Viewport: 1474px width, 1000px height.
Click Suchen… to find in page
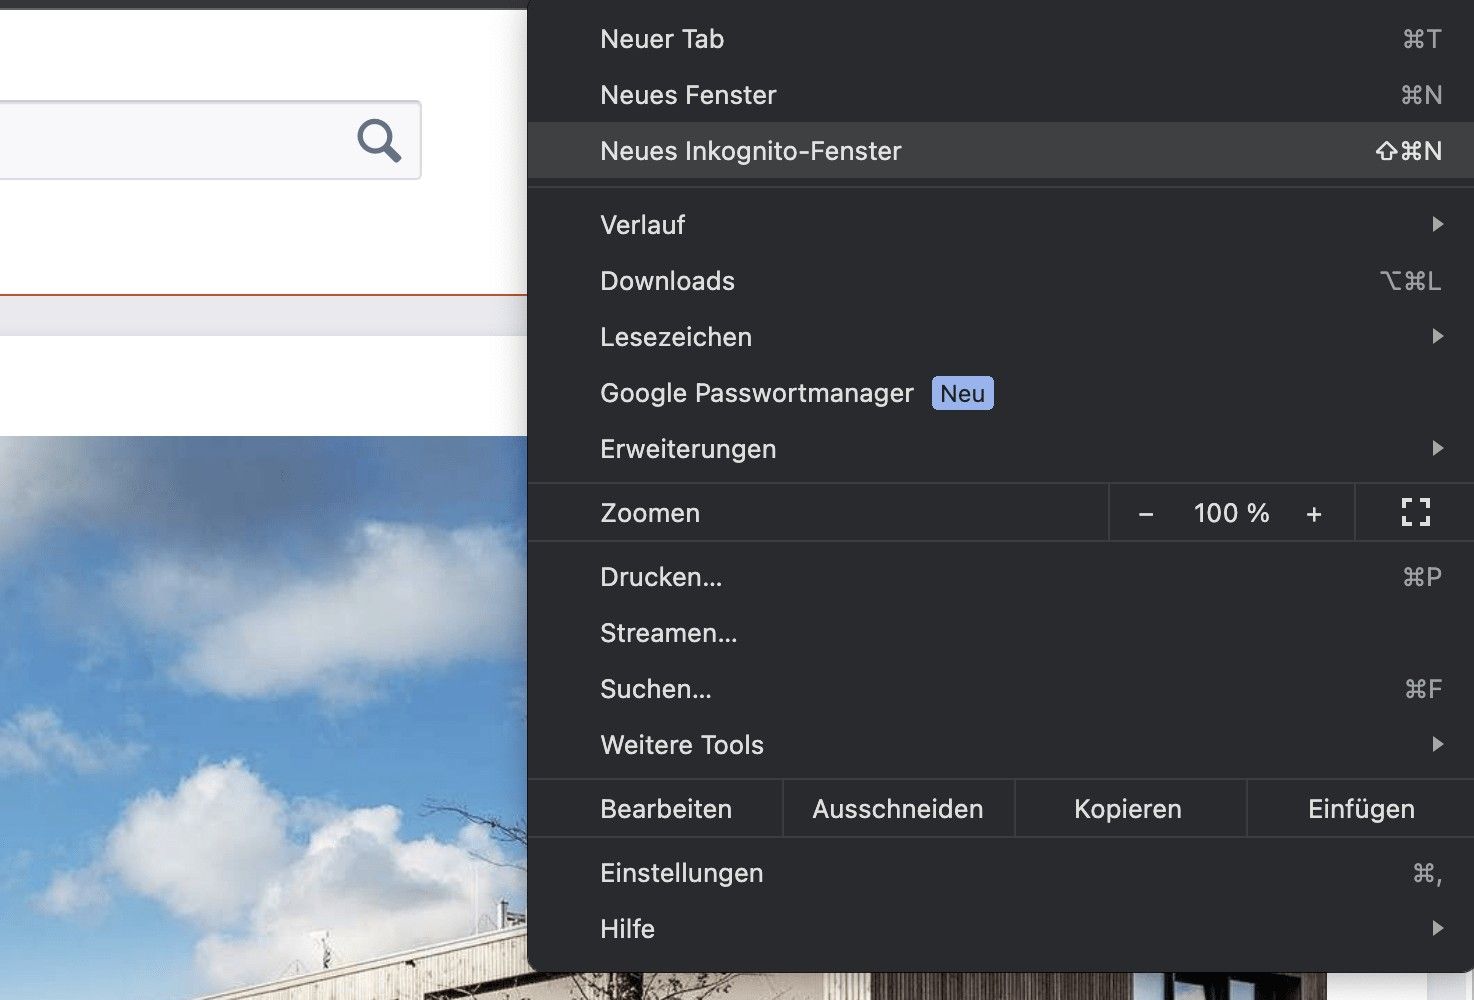click(656, 689)
